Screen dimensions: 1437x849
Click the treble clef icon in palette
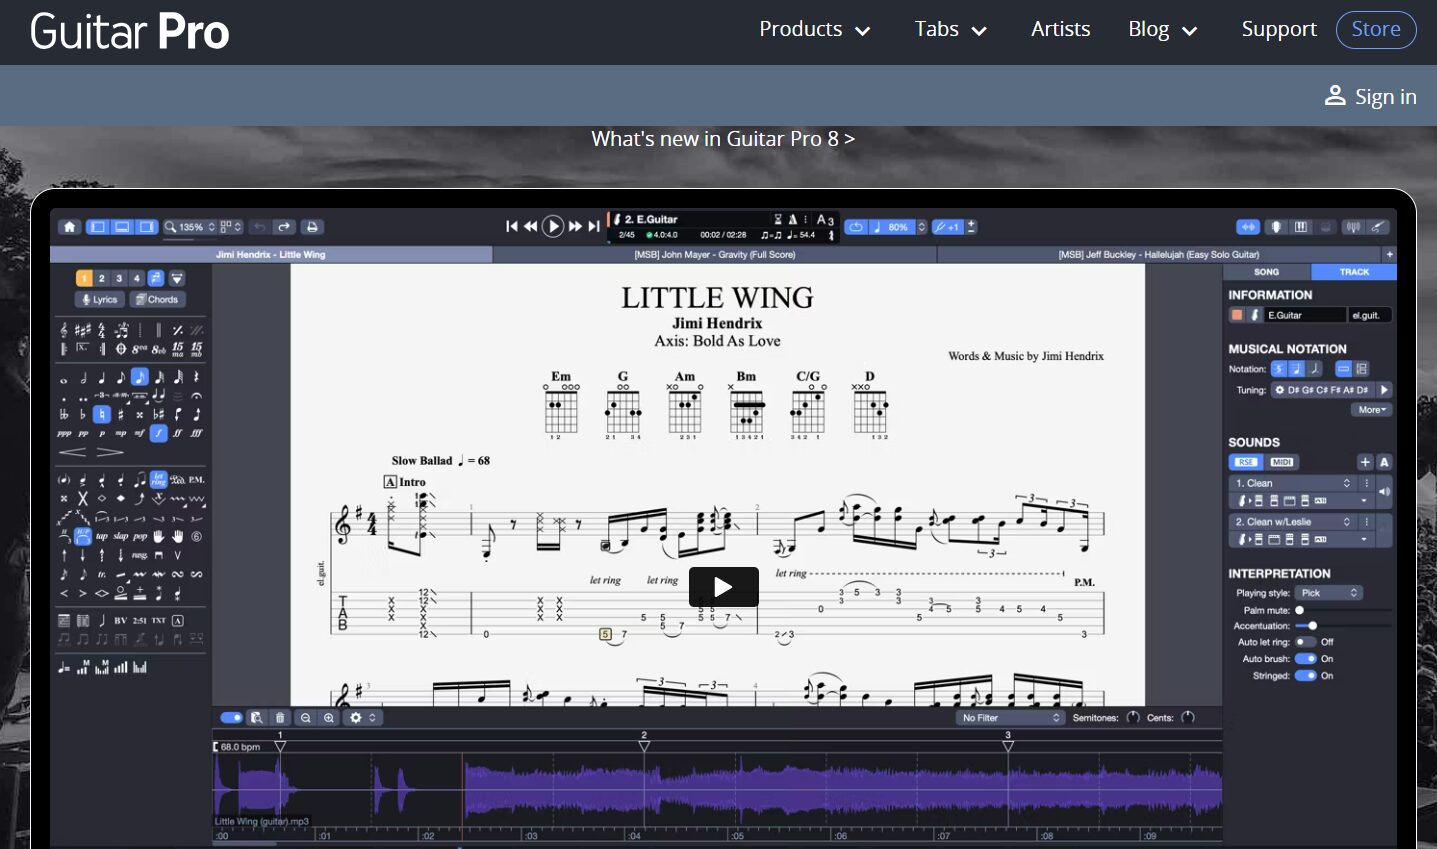(64, 330)
